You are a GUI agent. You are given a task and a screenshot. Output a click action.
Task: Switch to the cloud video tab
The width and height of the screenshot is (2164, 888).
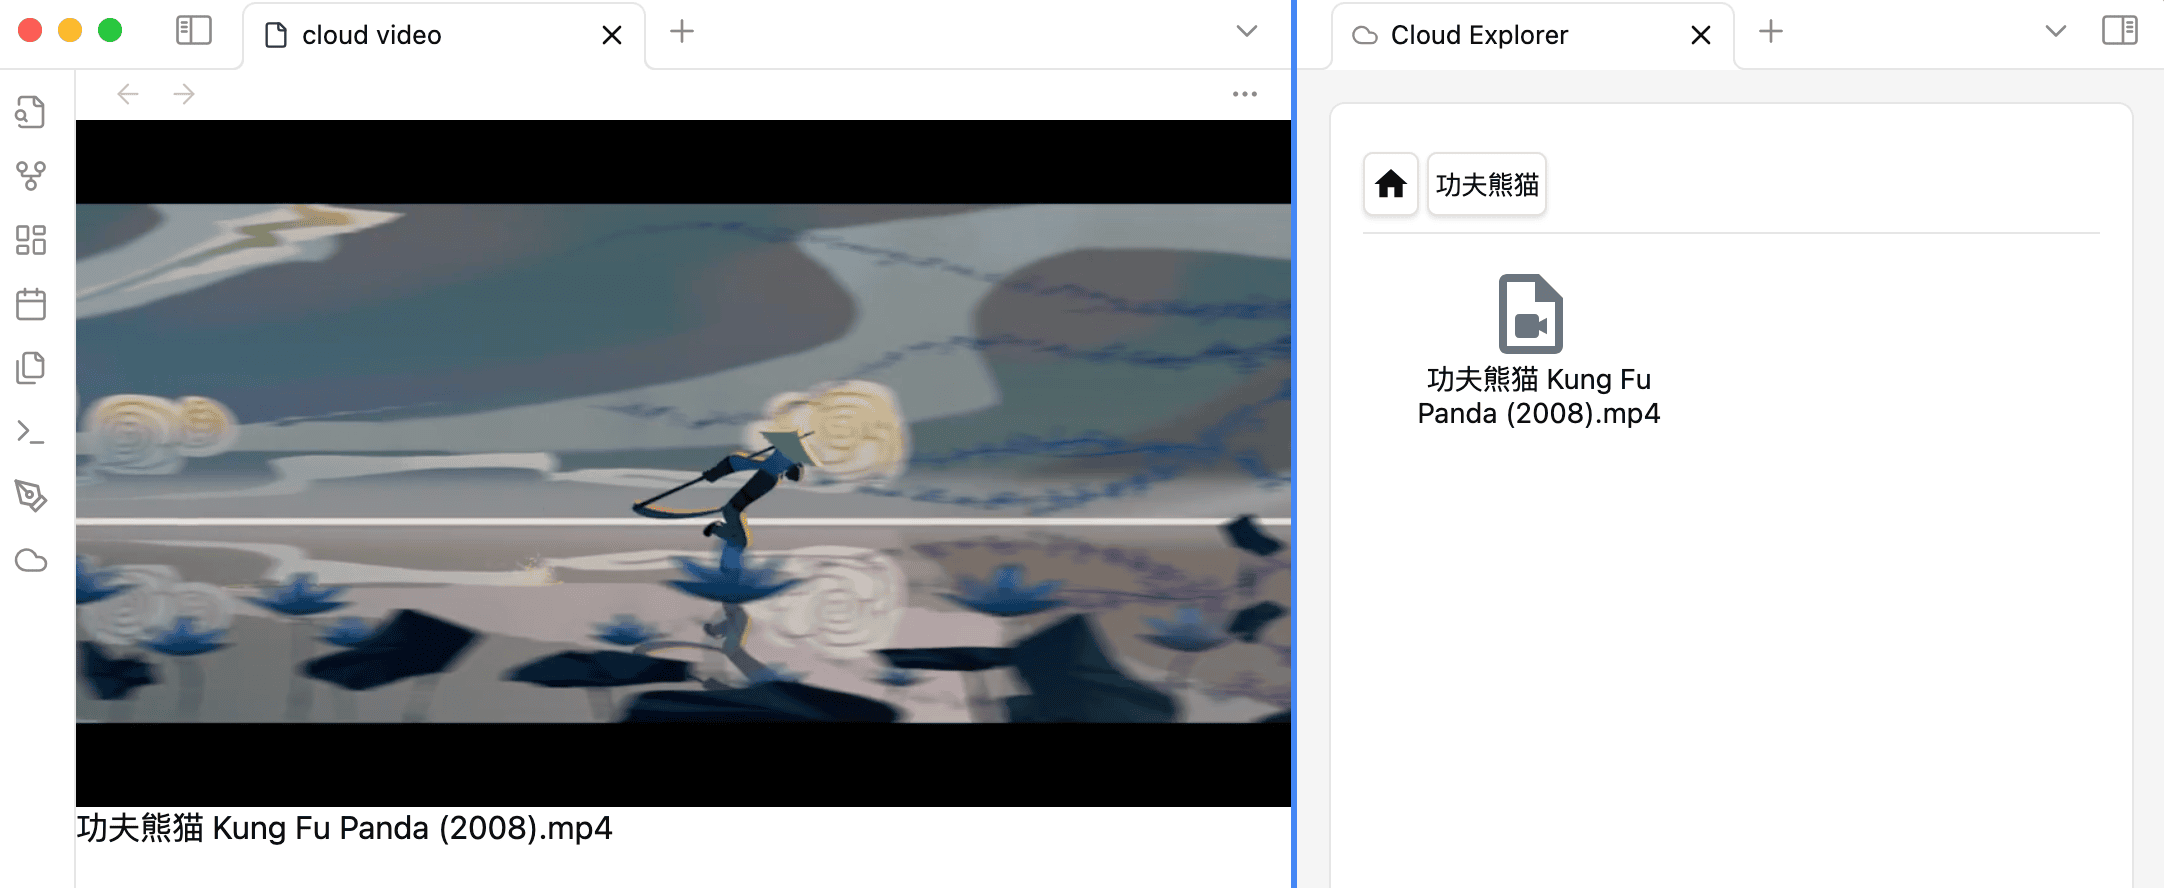(x=420, y=36)
